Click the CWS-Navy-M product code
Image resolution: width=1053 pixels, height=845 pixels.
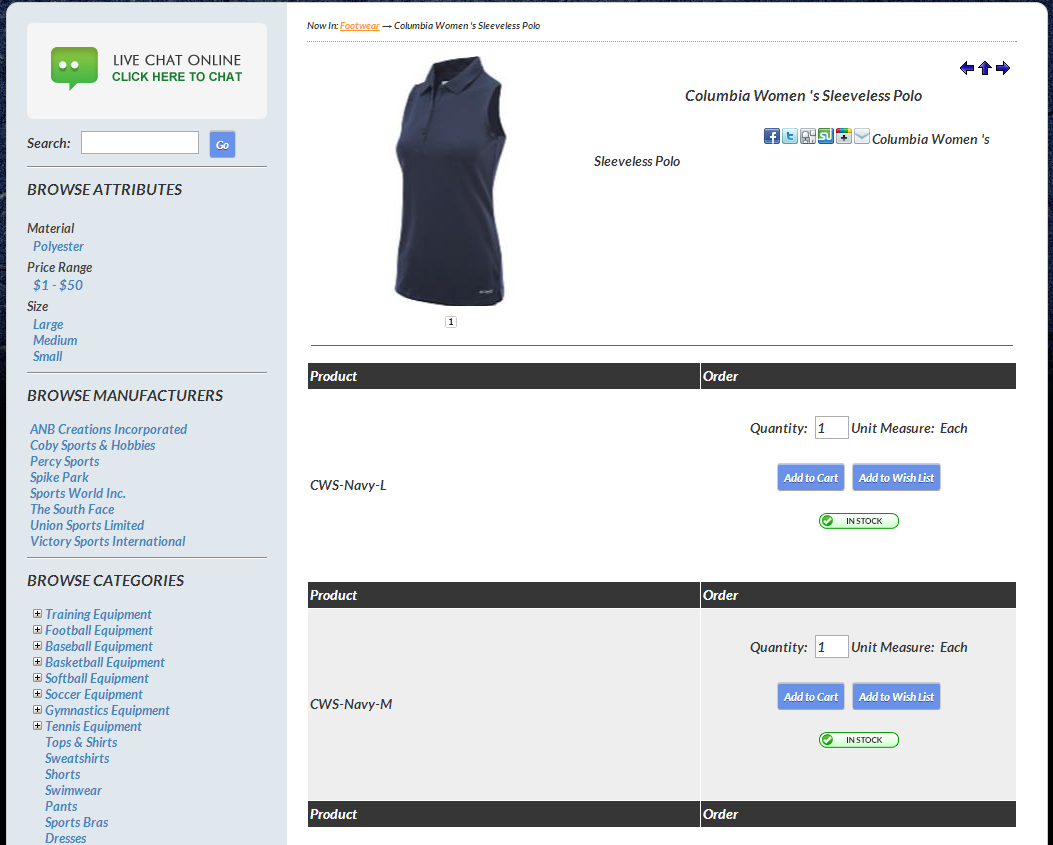(x=351, y=704)
